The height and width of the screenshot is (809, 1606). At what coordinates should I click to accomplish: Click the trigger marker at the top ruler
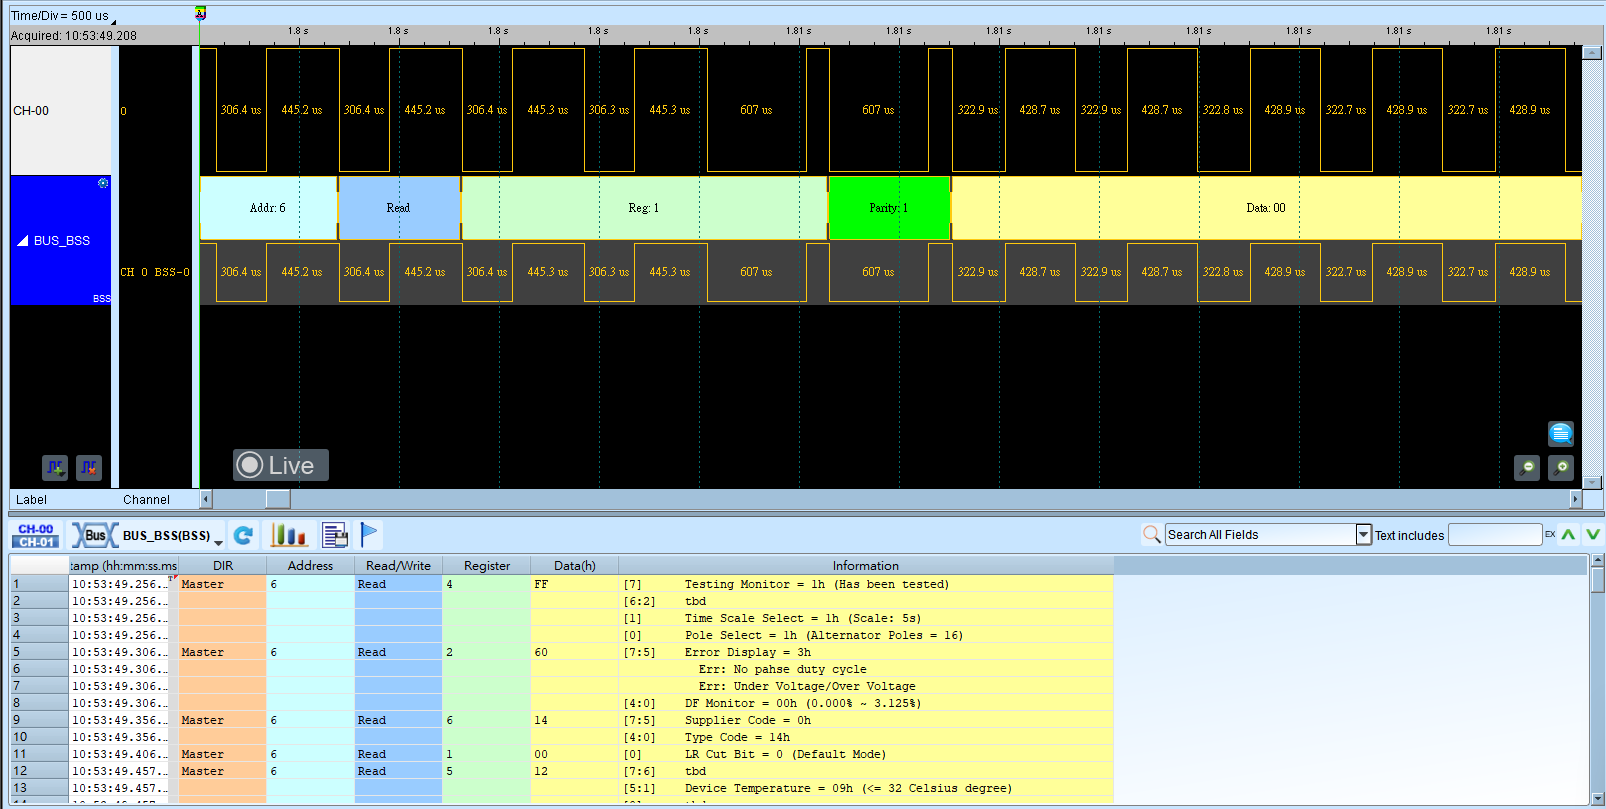(x=200, y=13)
